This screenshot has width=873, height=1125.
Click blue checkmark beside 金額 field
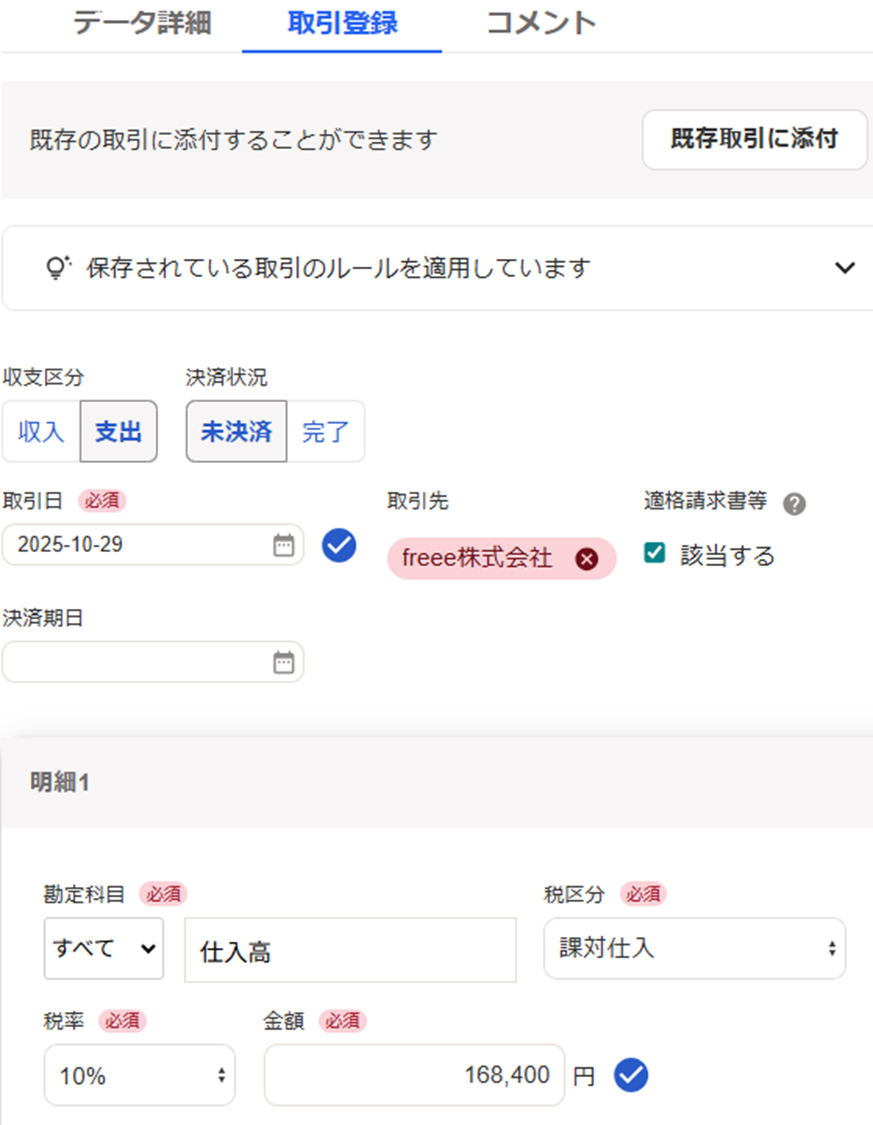(631, 1075)
